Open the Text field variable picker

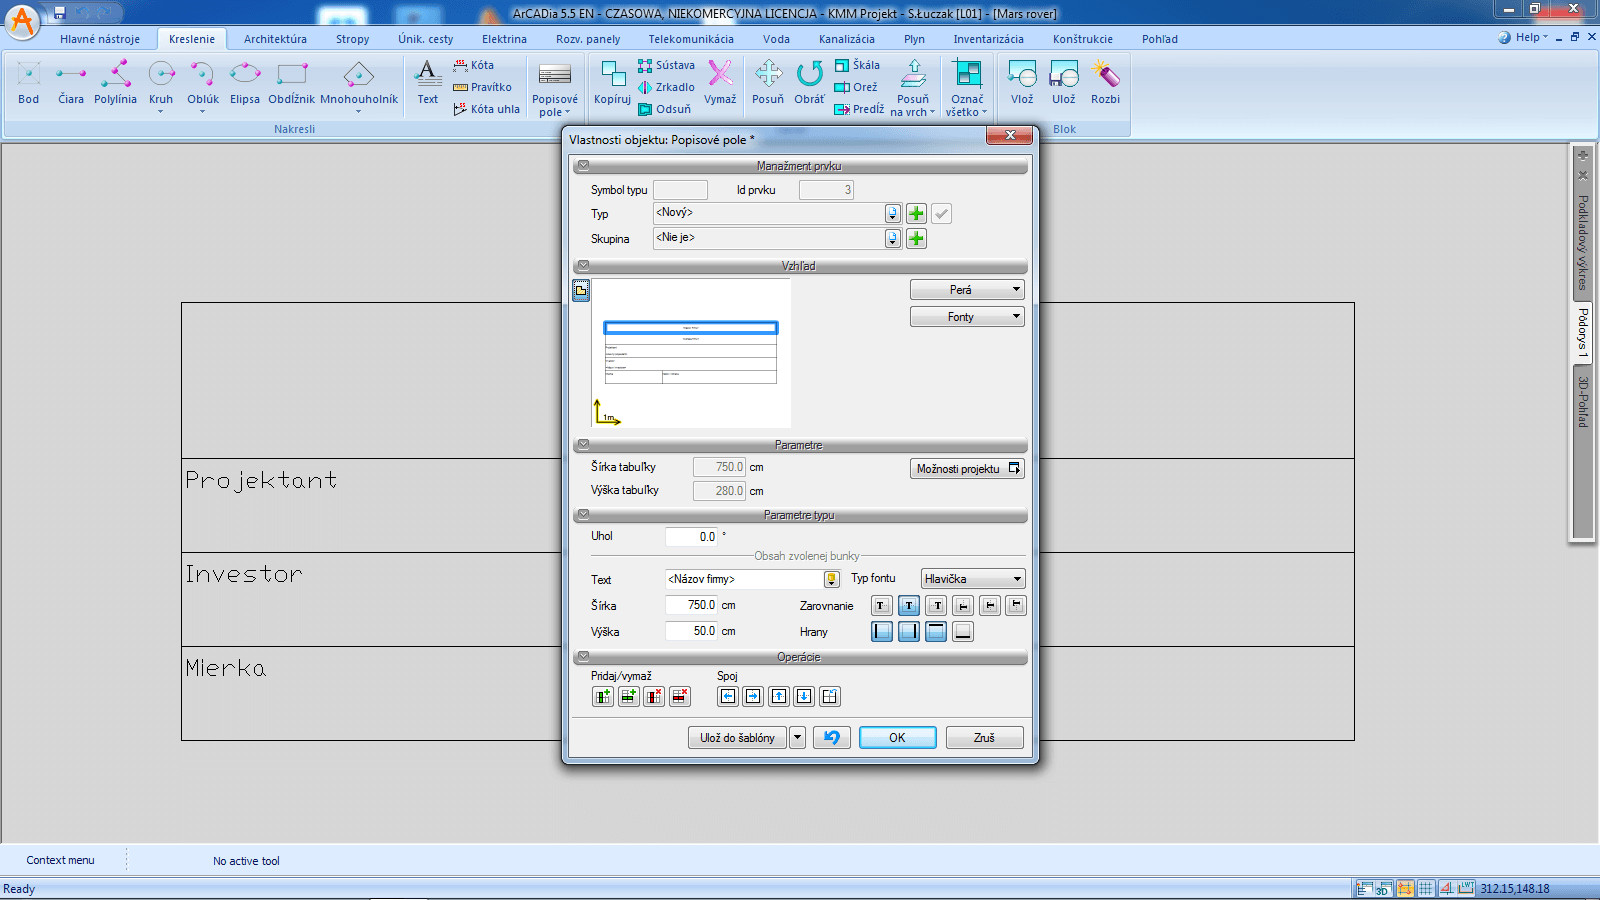[831, 579]
